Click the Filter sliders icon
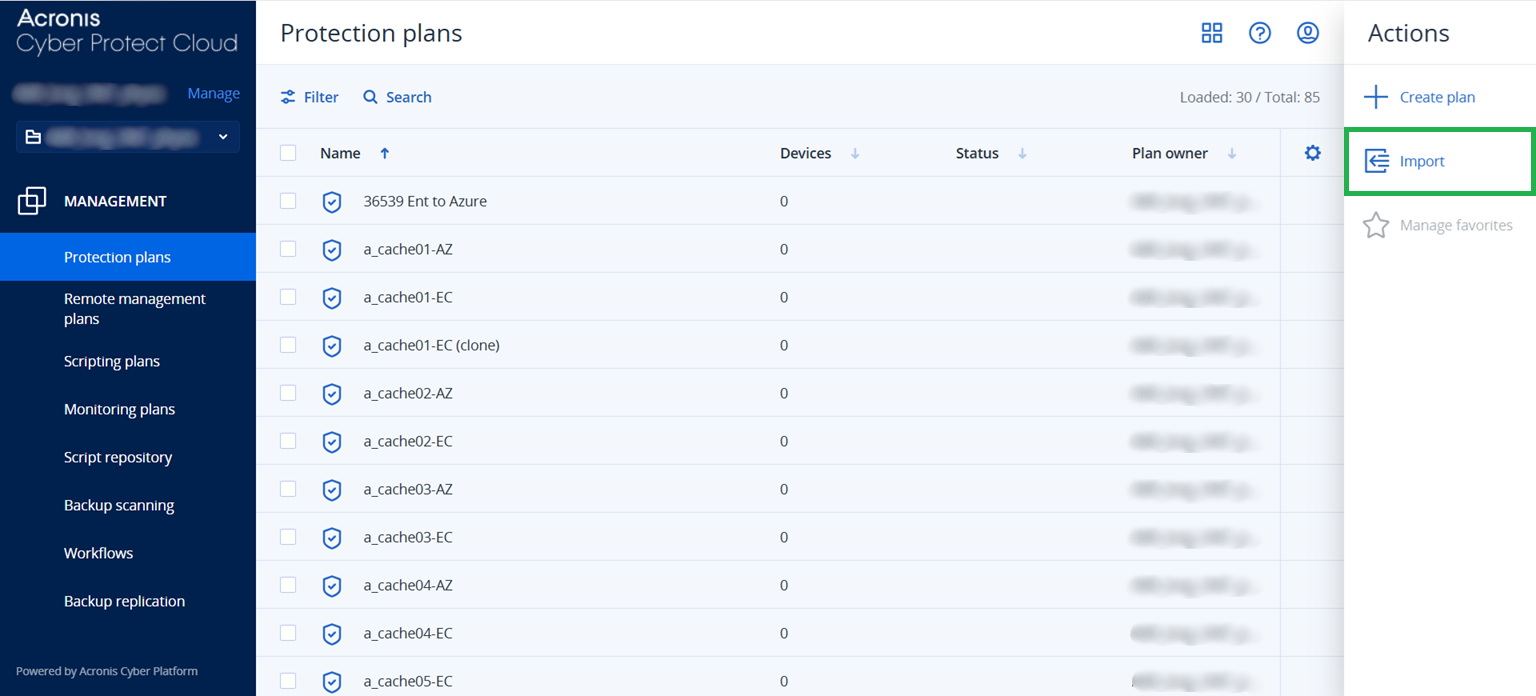Image resolution: width=1536 pixels, height=696 pixels. pyautogui.click(x=288, y=97)
